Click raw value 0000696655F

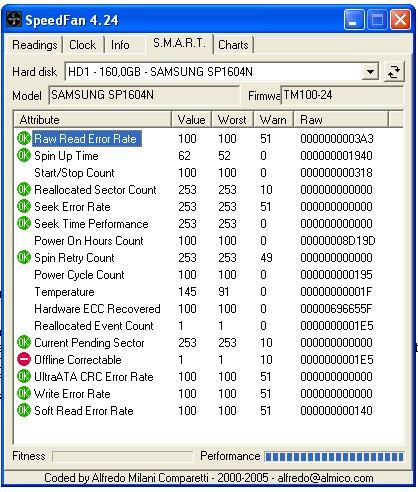click(336, 308)
